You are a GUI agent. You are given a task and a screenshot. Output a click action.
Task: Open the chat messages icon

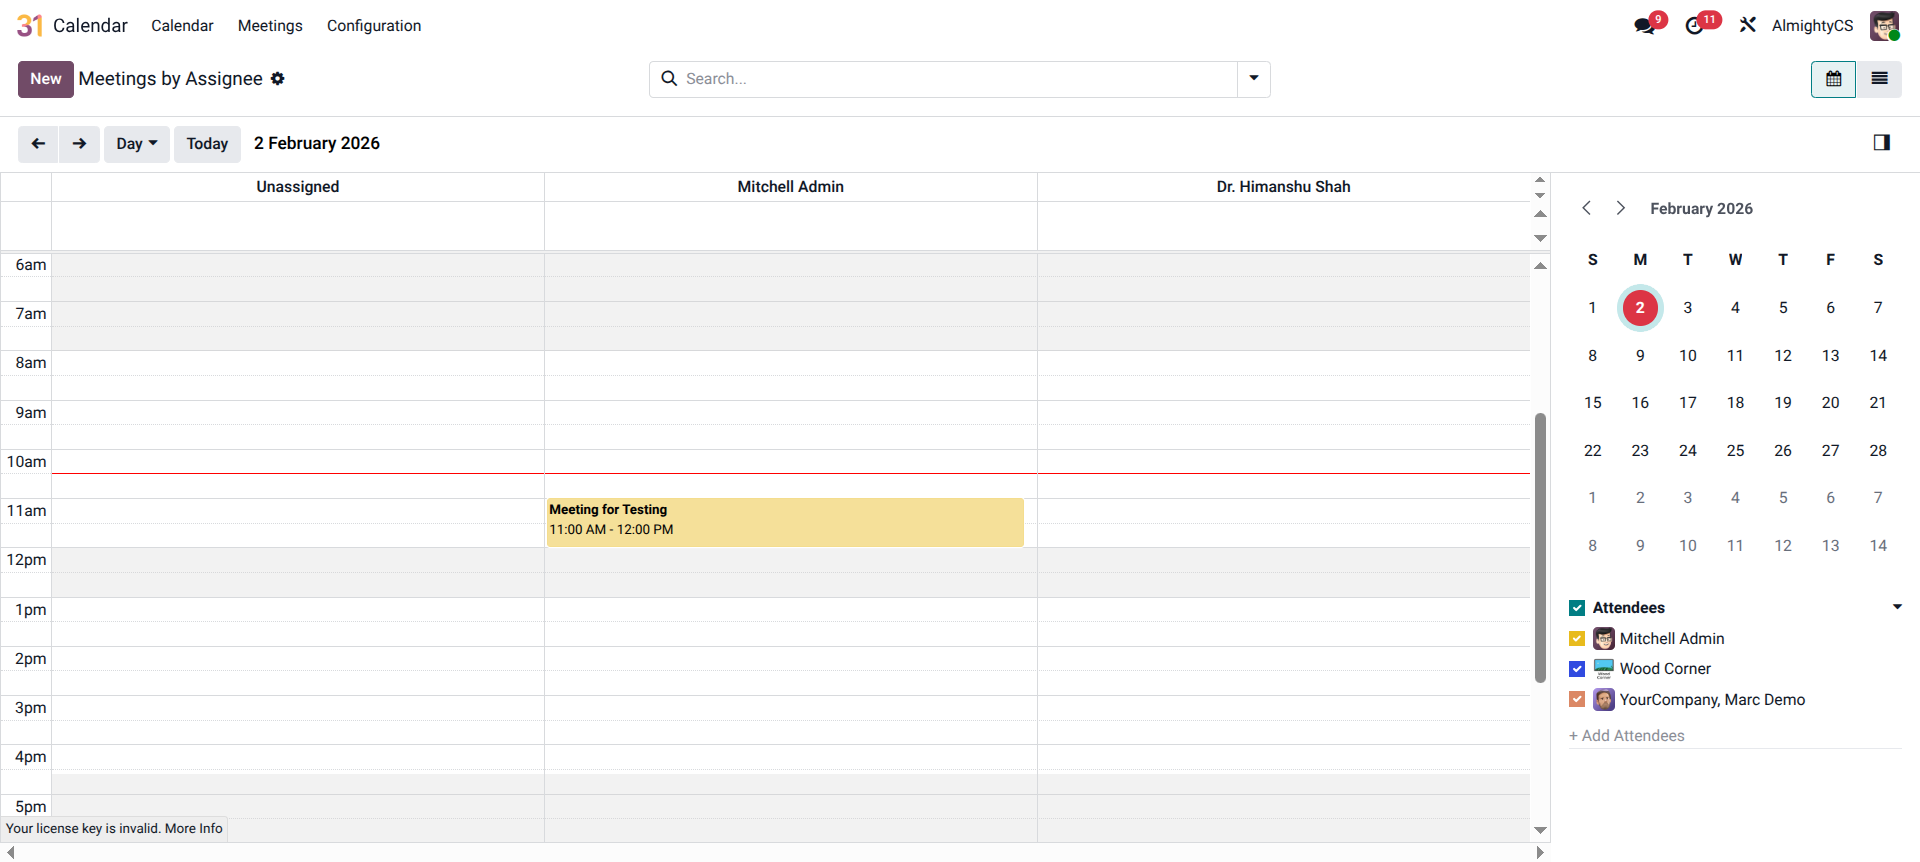[1645, 26]
